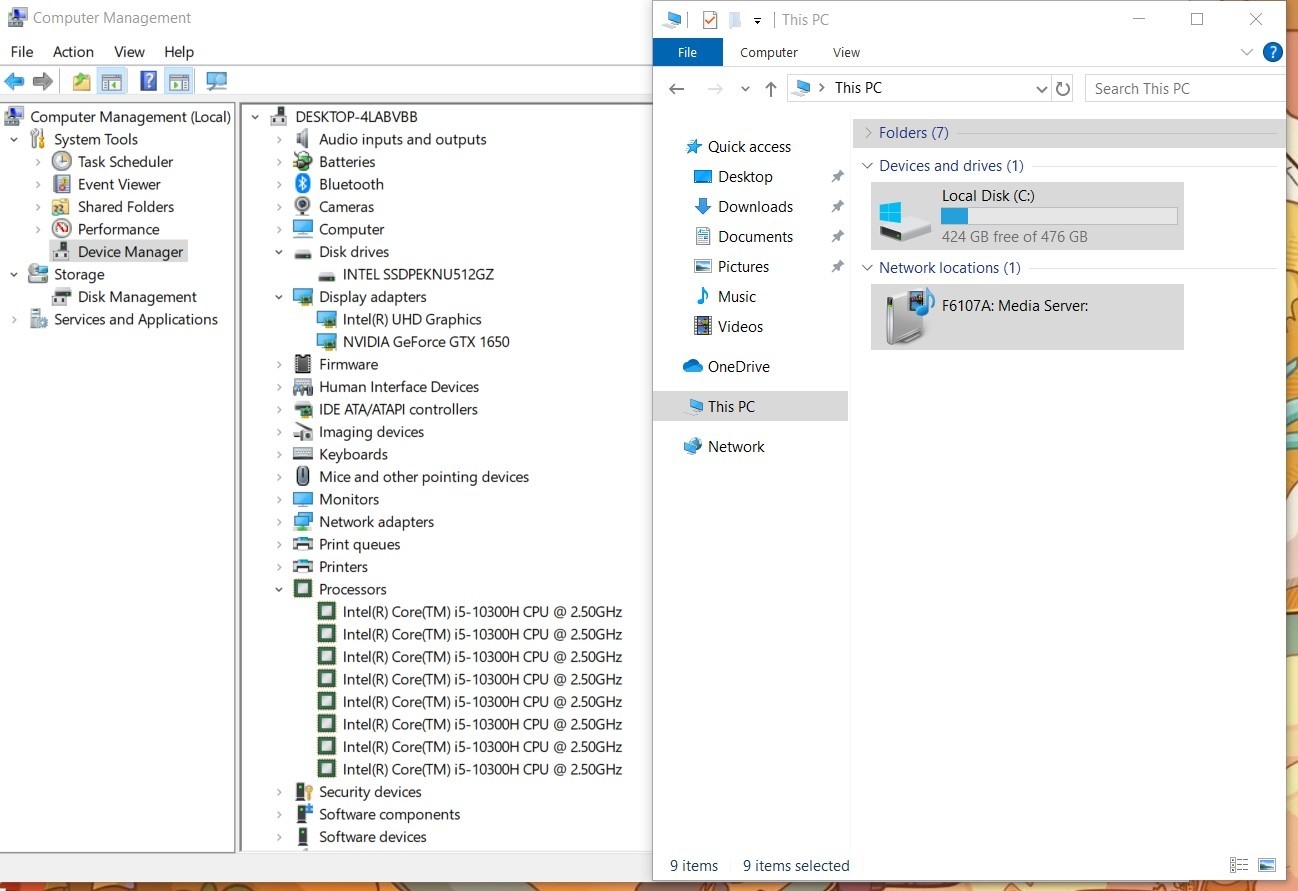Select the Local Disk (C:) drive
Screen dimensions: 1298x891
1027,216
